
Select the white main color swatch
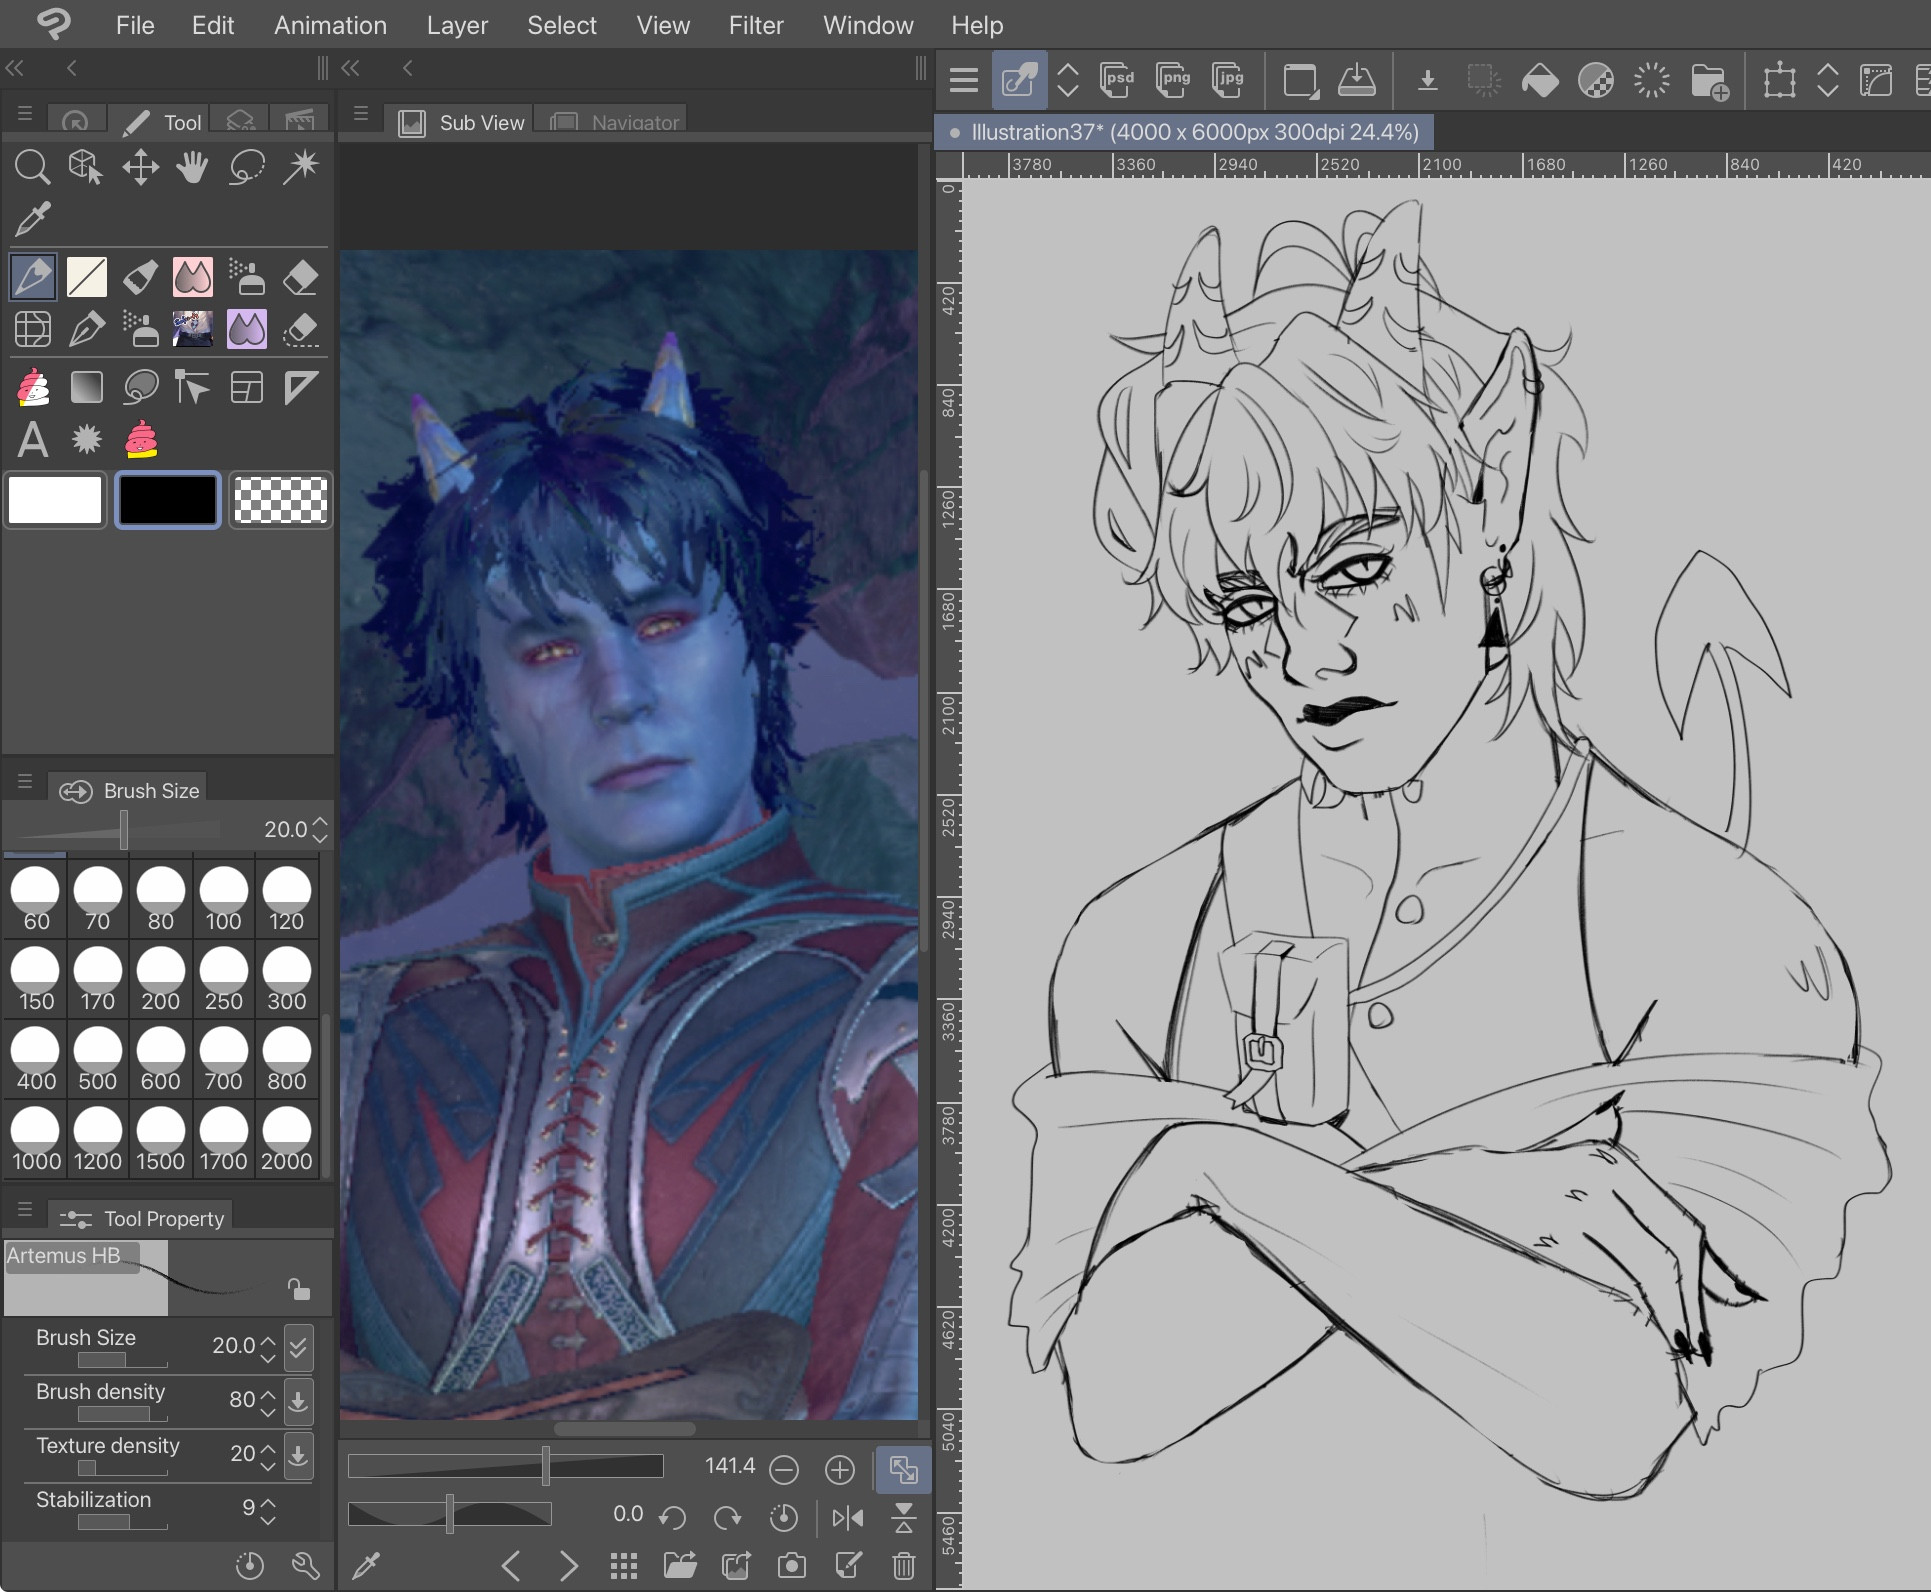click(55, 500)
